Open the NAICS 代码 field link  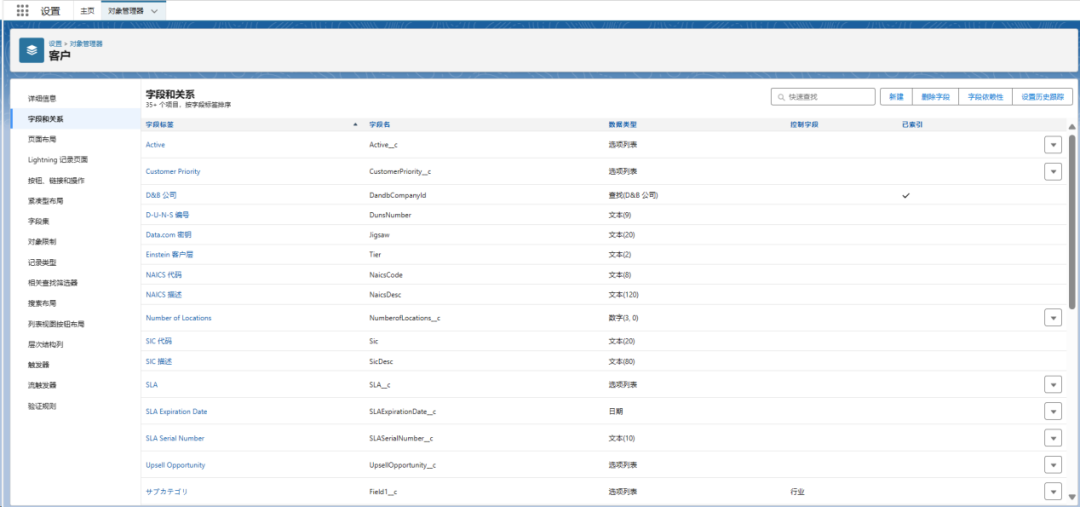point(164,275)
